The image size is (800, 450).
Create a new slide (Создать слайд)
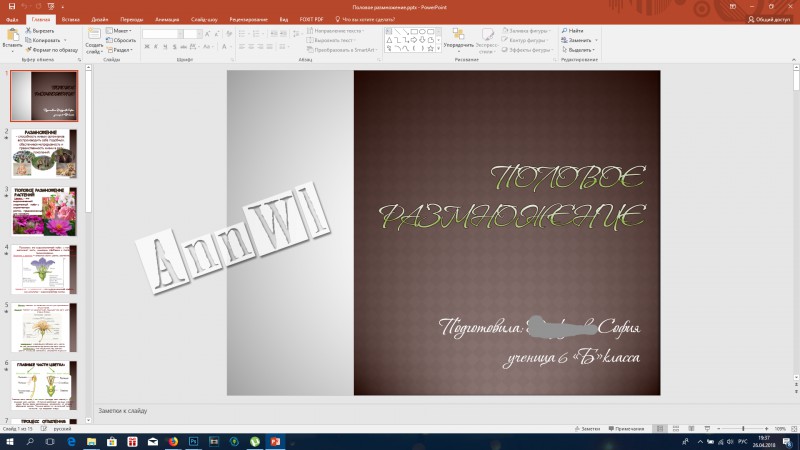(94, 41)
